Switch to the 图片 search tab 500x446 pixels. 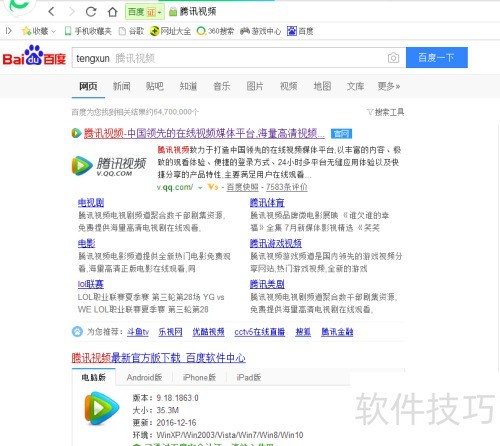(x=255, y=86)
